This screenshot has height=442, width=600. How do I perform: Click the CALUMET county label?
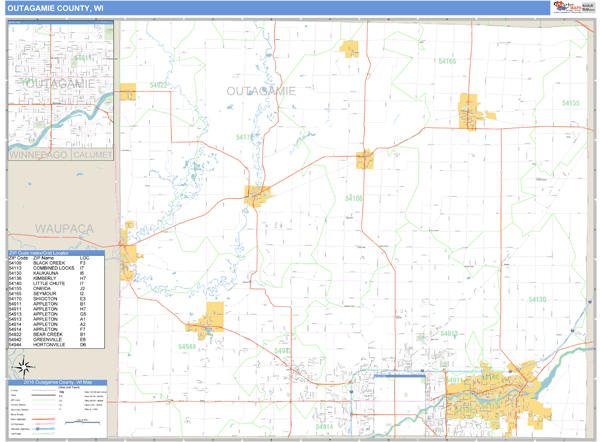tap(93, 155)
